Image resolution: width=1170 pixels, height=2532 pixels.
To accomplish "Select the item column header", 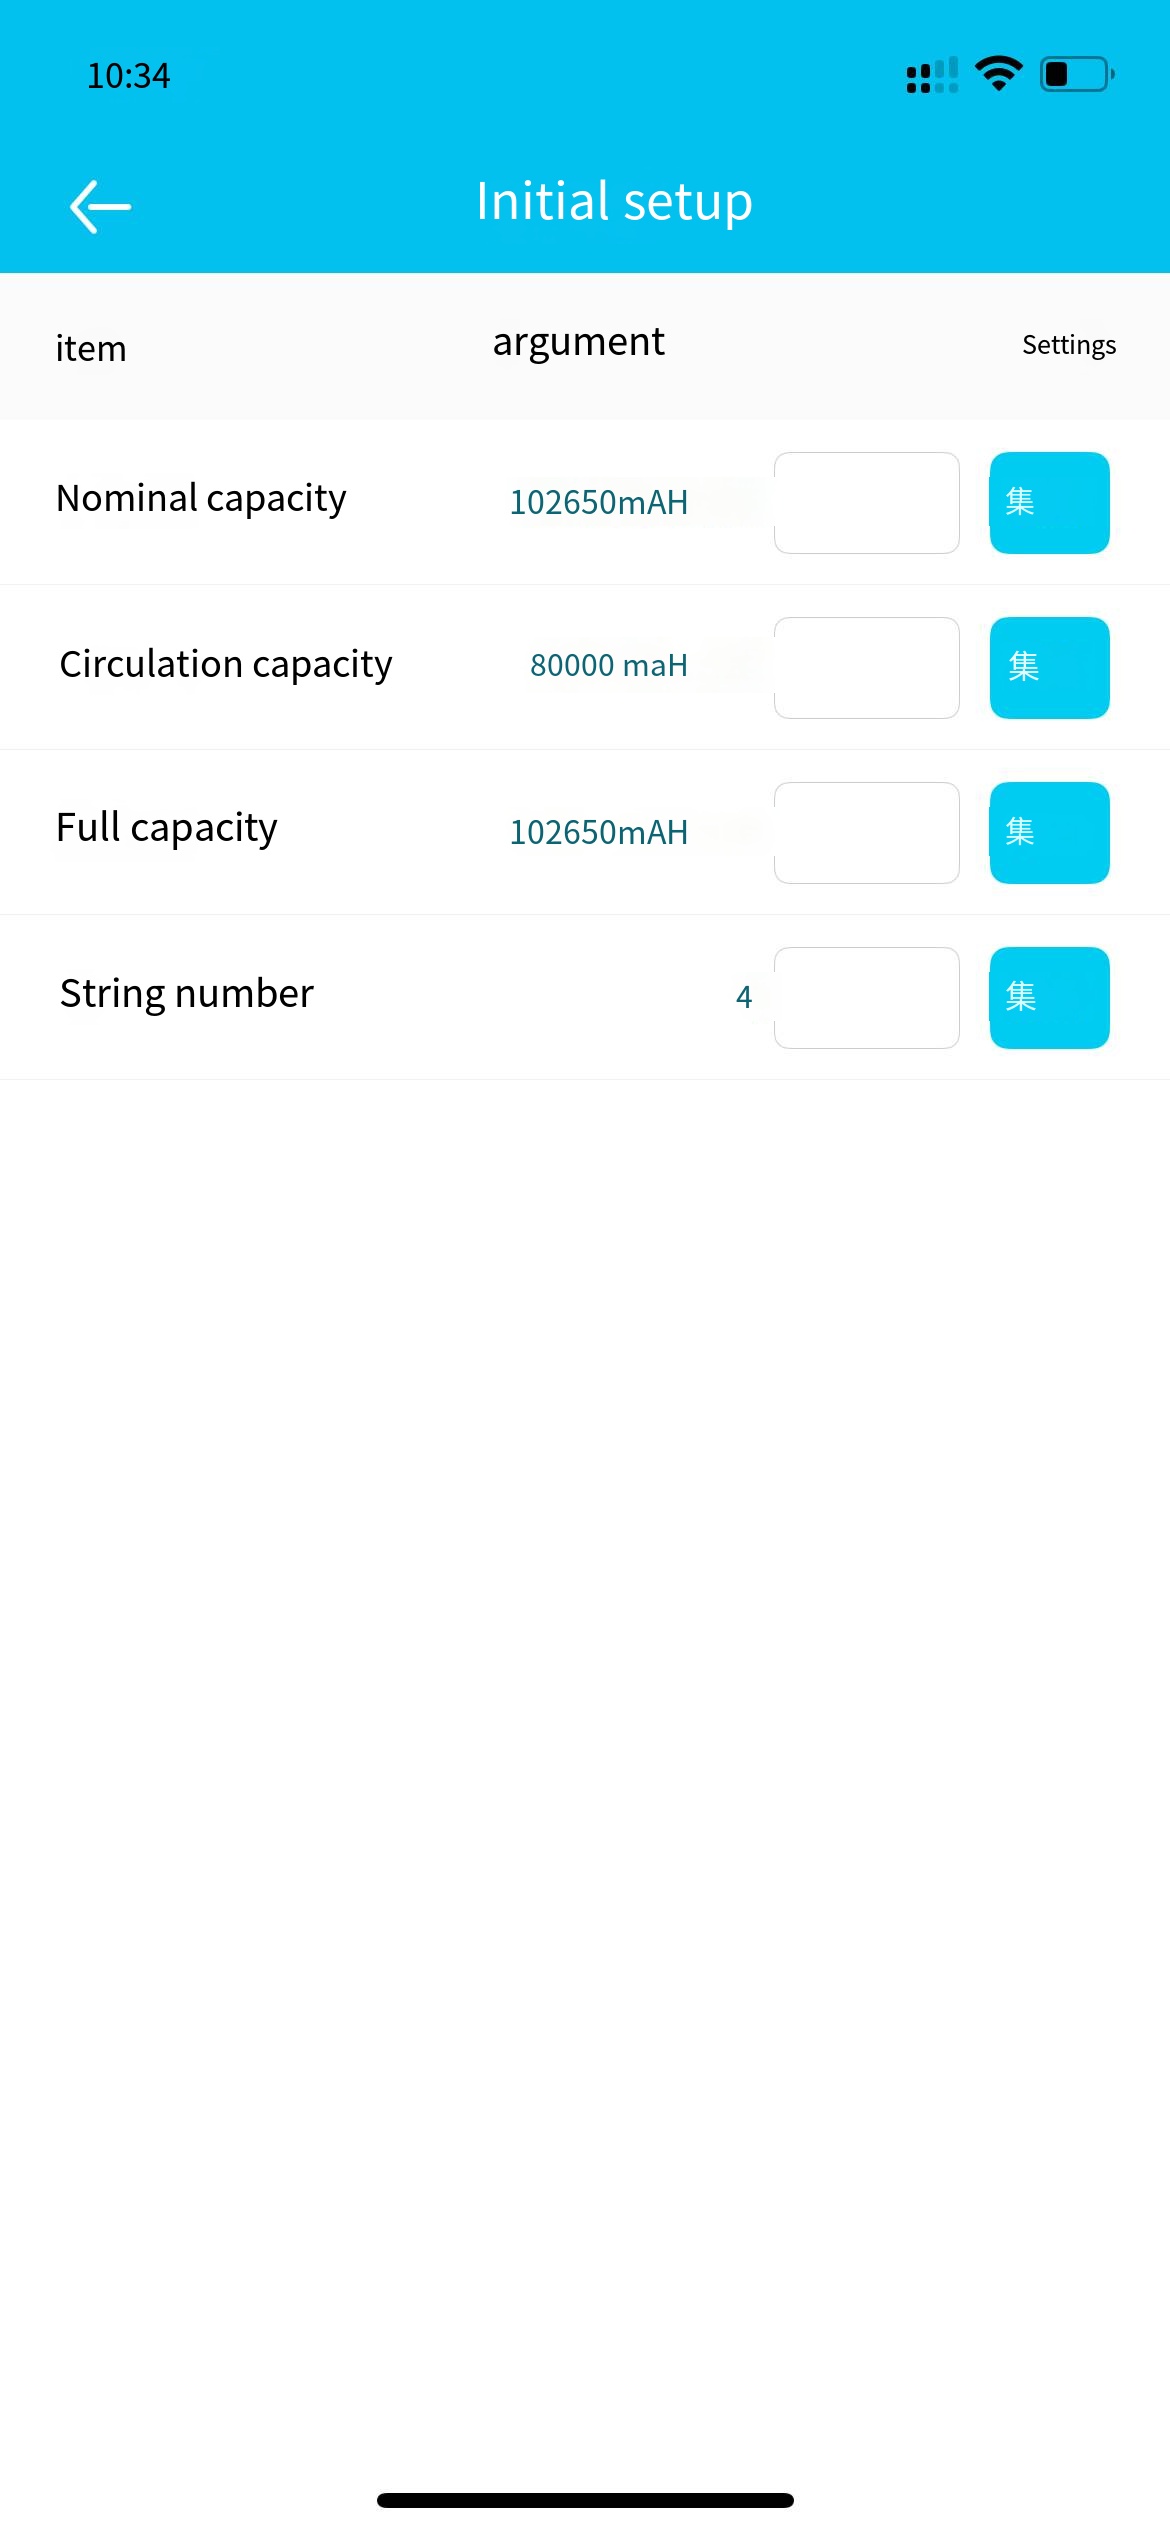I will pyautogui.click(x=91, y=349).
